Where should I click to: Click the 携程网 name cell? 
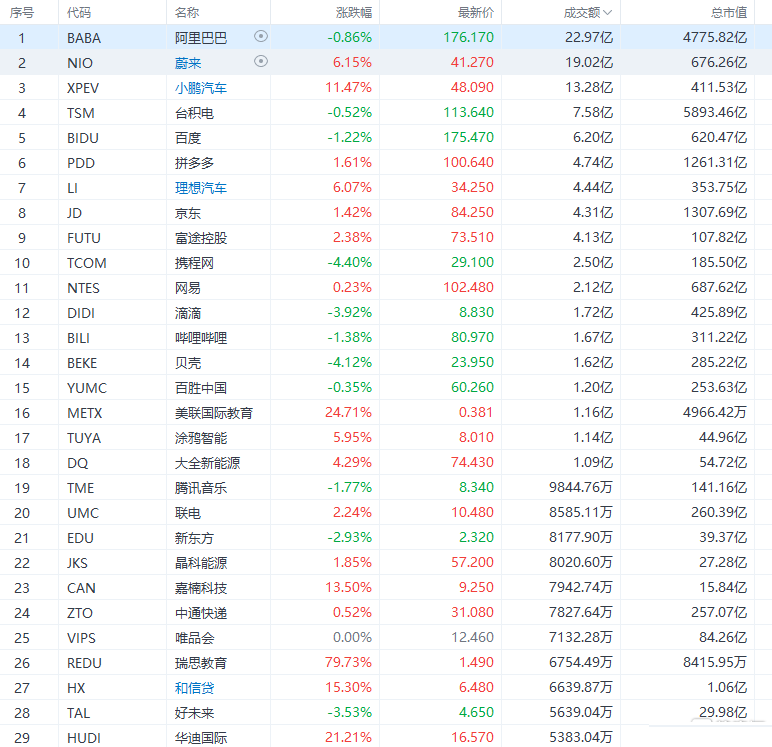pyautogui.click(x=194, y=263)
